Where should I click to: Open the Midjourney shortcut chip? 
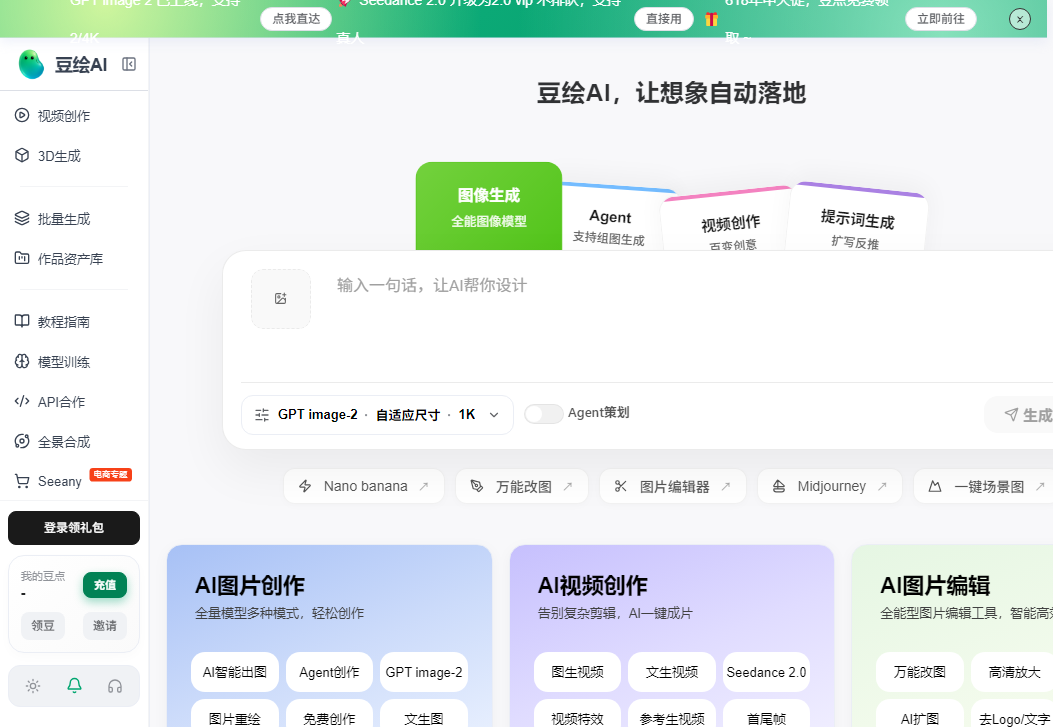[830, 486]
